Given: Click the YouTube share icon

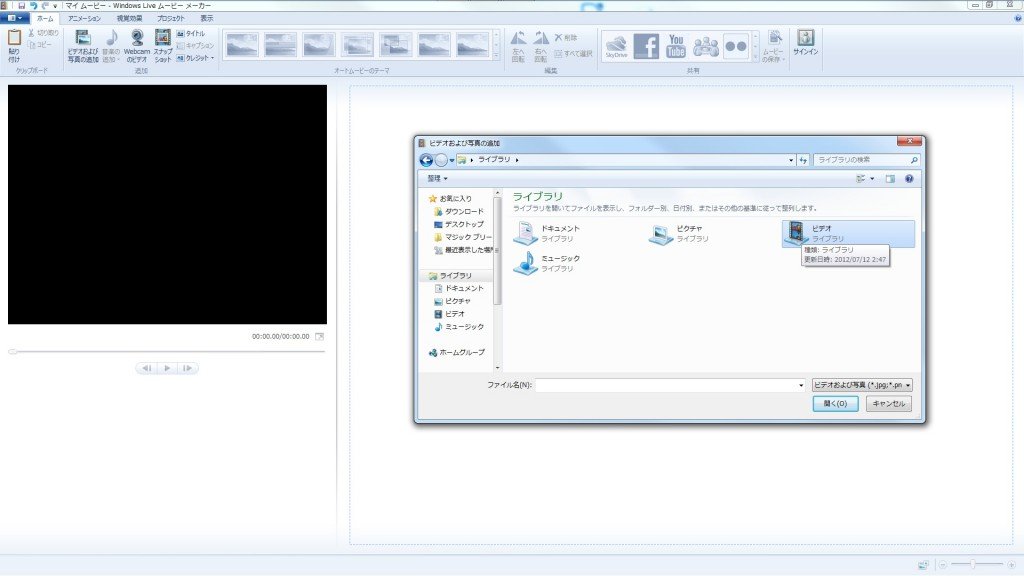Looking at the screenshot, I should (676, 46).
